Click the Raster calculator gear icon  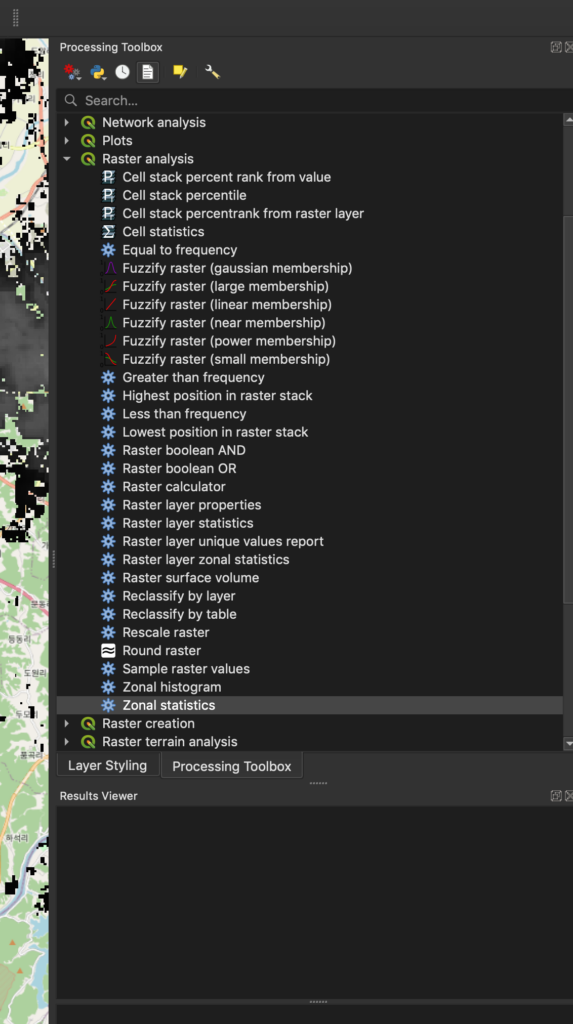[108, 487]
